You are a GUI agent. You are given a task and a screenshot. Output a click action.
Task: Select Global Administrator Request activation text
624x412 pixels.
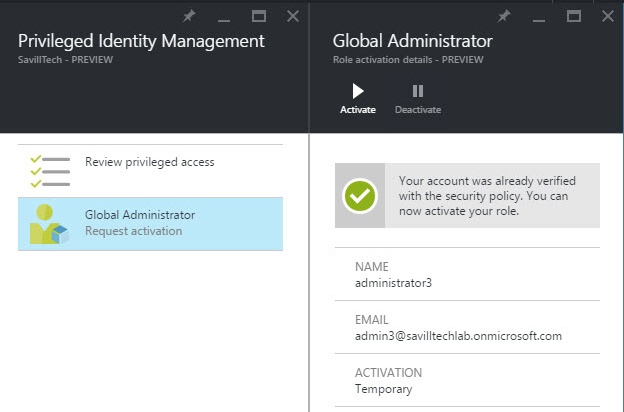(x=140, y=222)
